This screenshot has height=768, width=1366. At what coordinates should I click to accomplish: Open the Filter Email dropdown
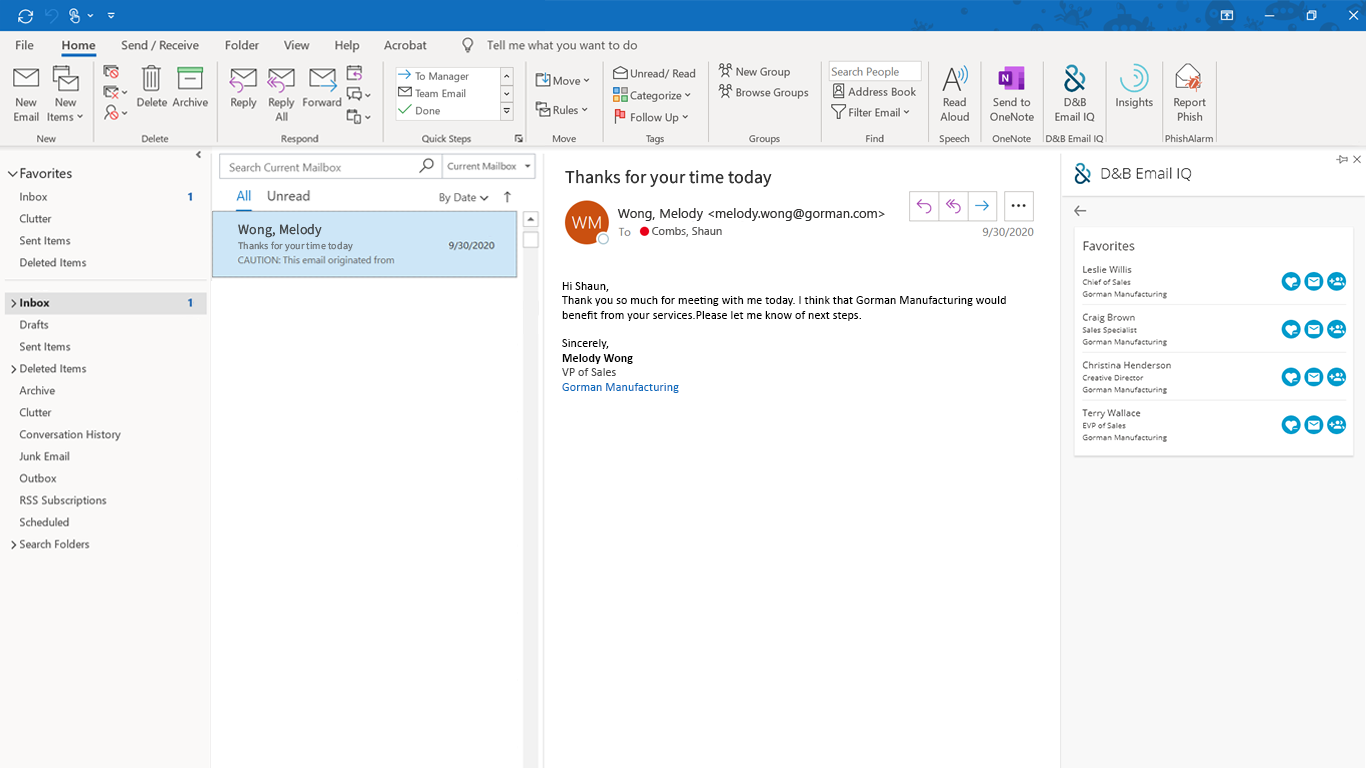871,112
